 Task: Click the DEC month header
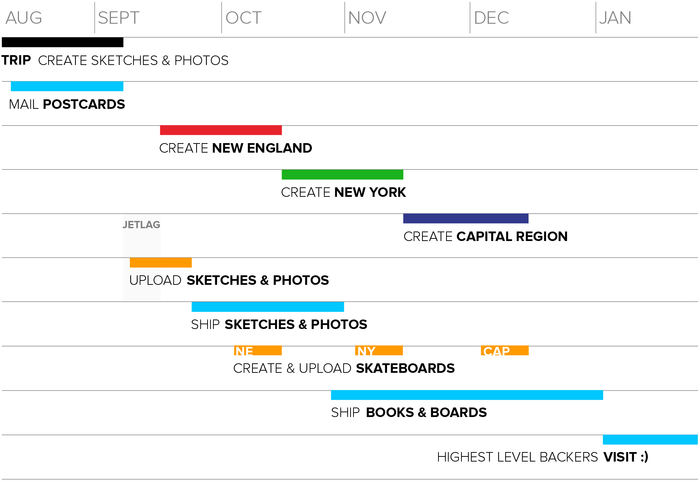[x=491, y=18]
